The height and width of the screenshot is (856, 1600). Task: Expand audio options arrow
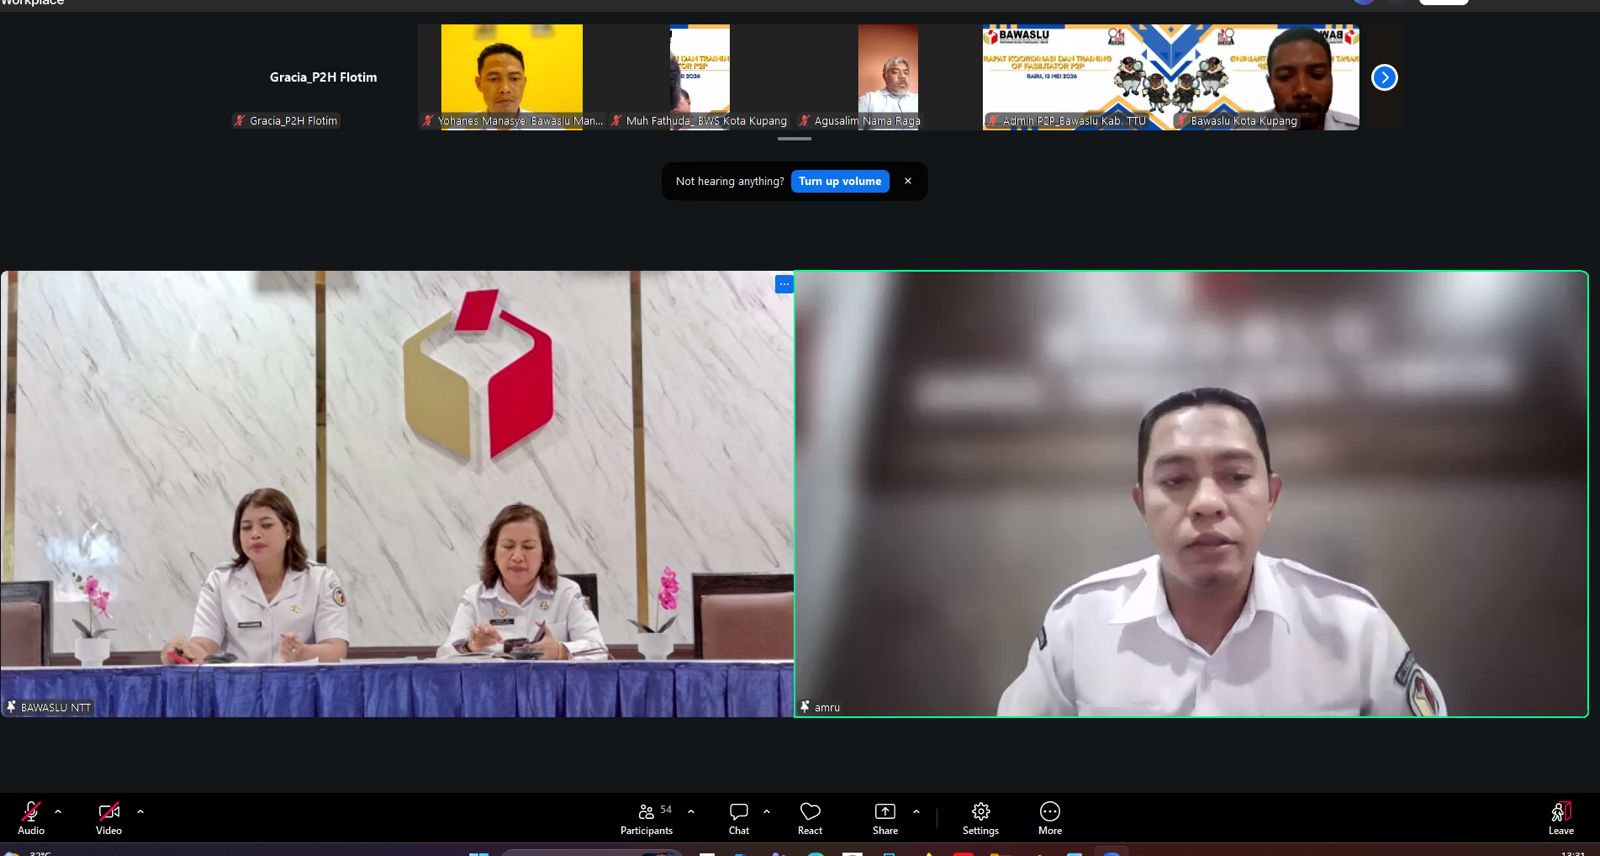tap(58, 811)
